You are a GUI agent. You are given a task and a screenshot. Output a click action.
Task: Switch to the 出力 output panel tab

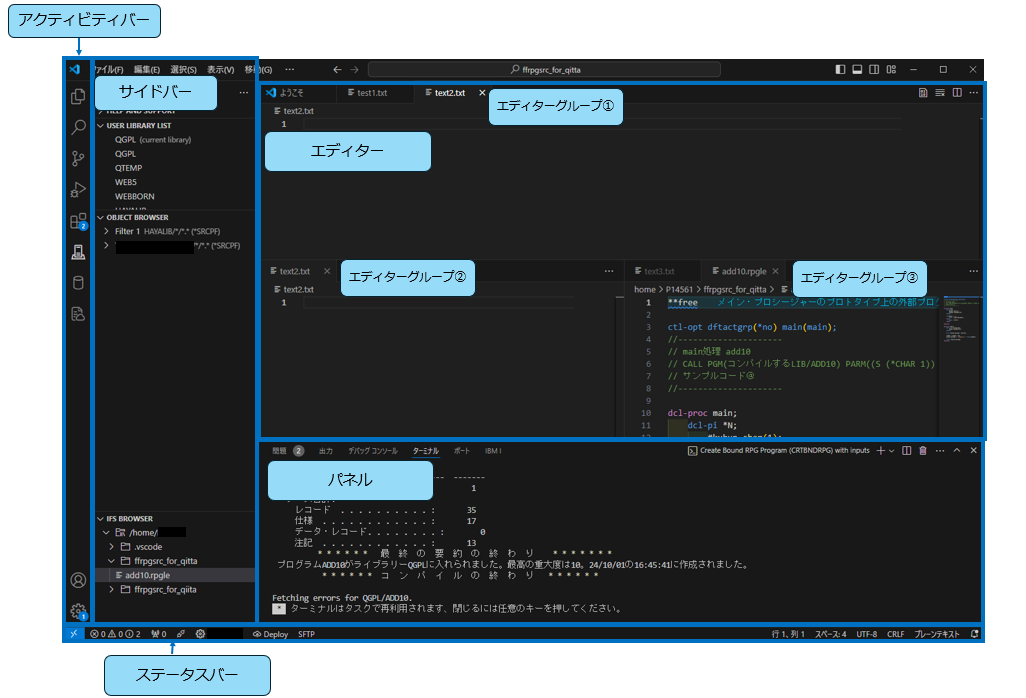pyautogui.click(x=326, y=451)
